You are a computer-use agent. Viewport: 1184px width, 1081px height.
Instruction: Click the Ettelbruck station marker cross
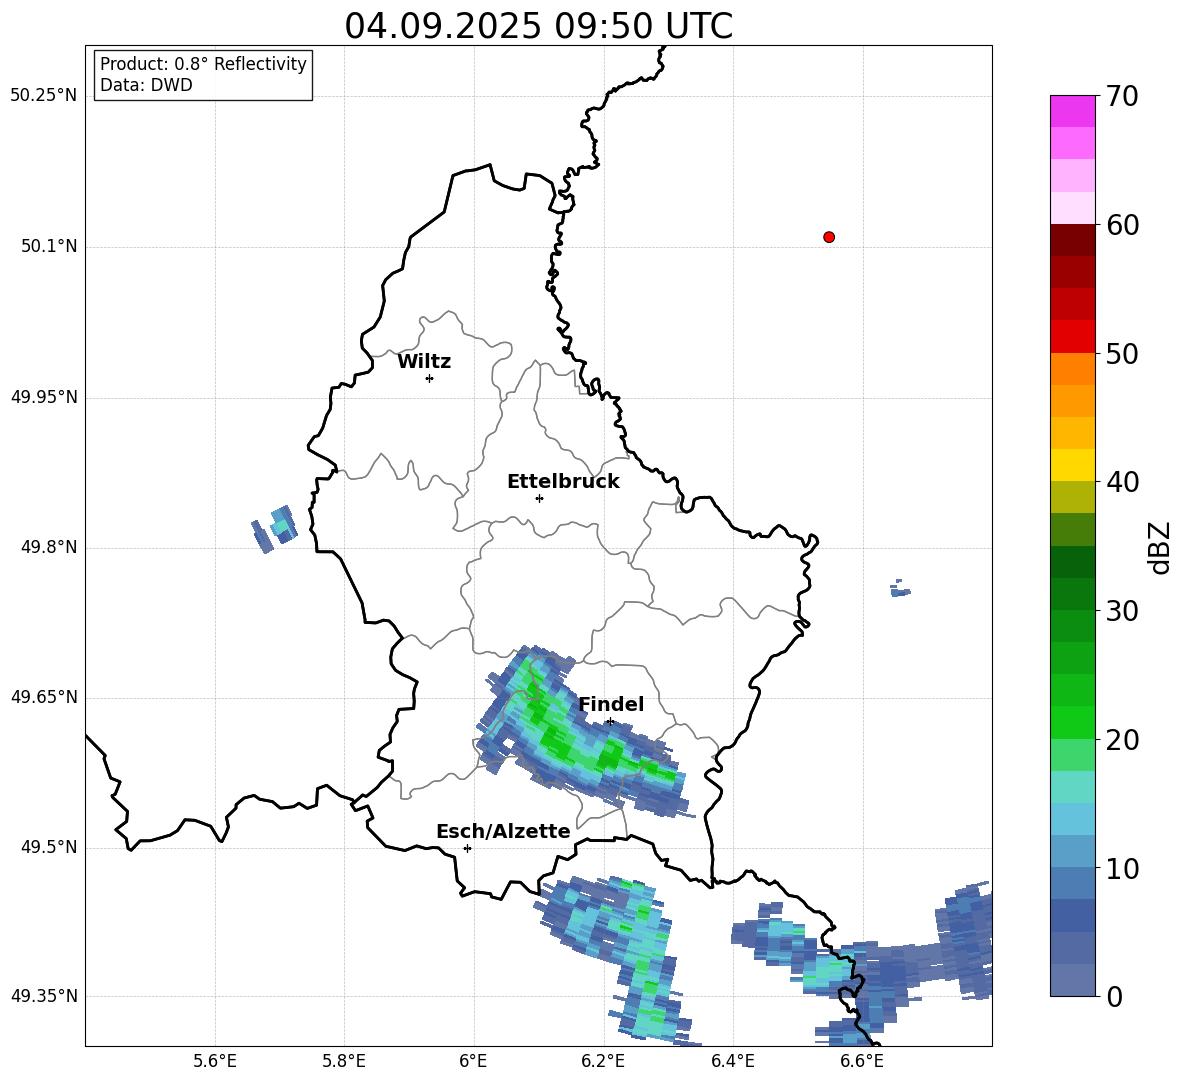point(539,498)
